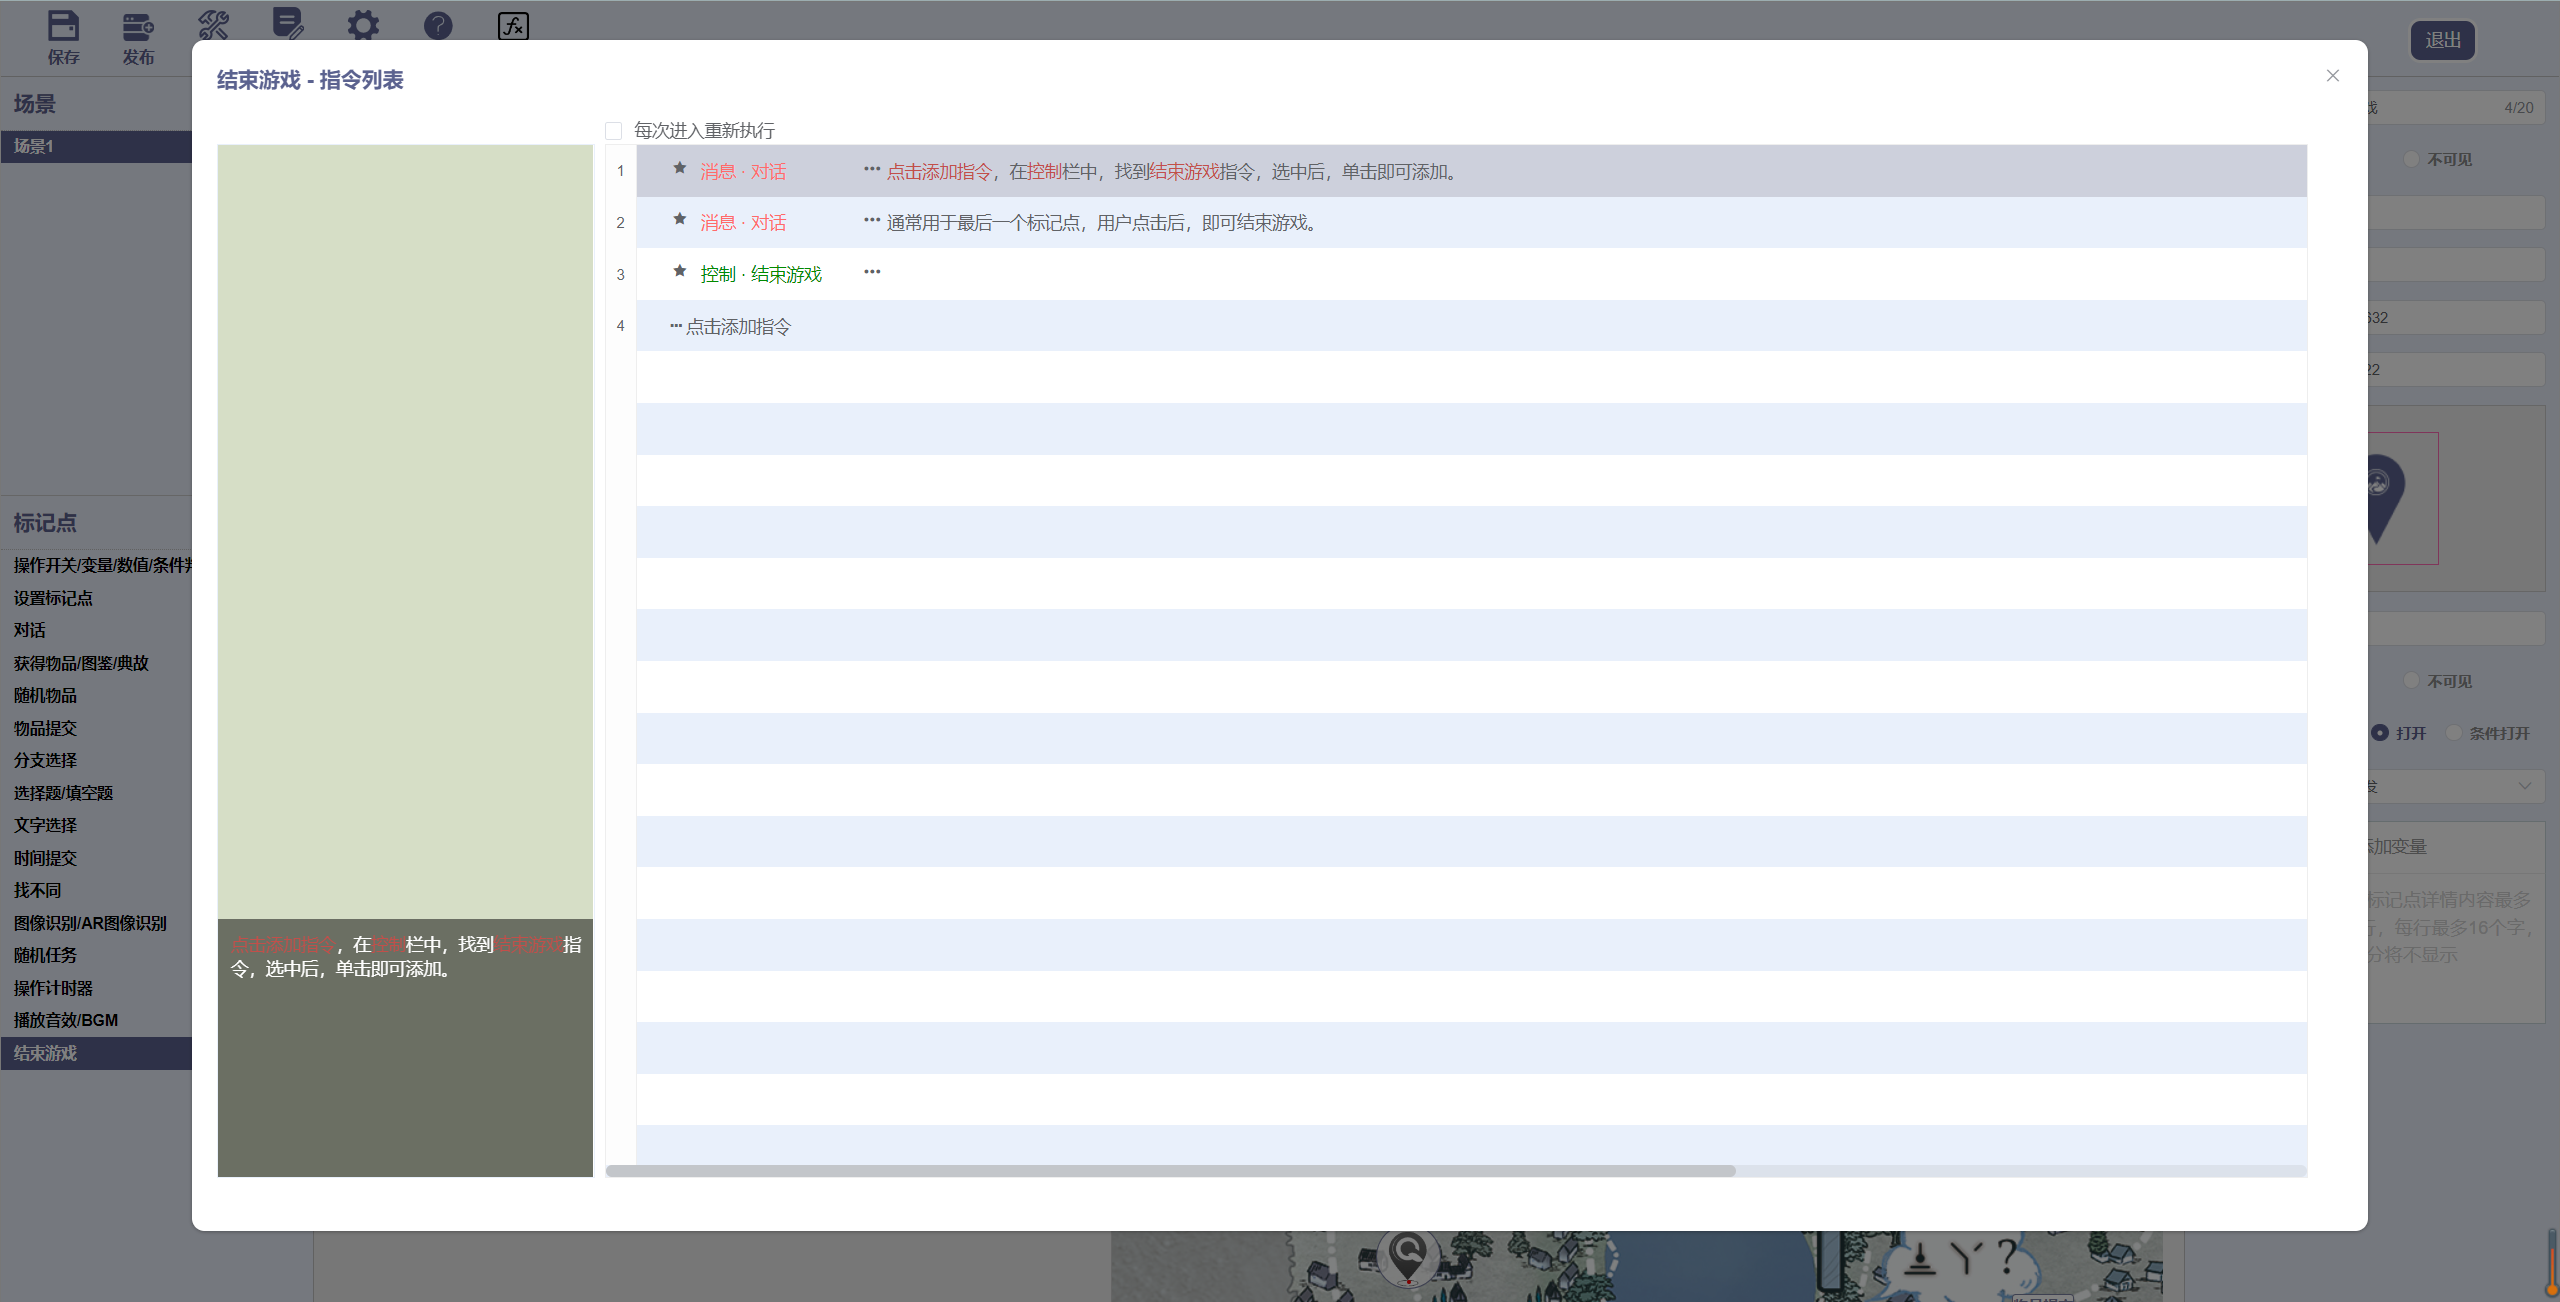
Task: Open the fx formula icon in toolbar
Action: 513,26
